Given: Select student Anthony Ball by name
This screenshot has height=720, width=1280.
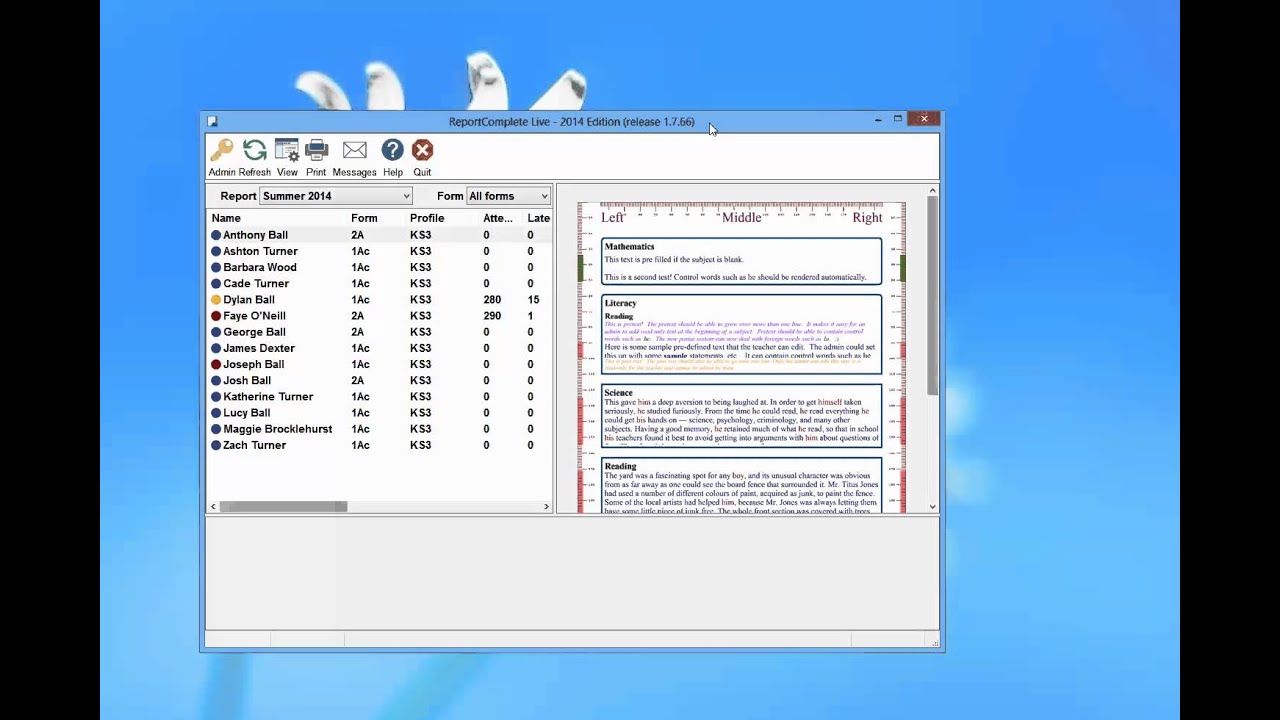Looking at the screenshot, I should (255, 235).
